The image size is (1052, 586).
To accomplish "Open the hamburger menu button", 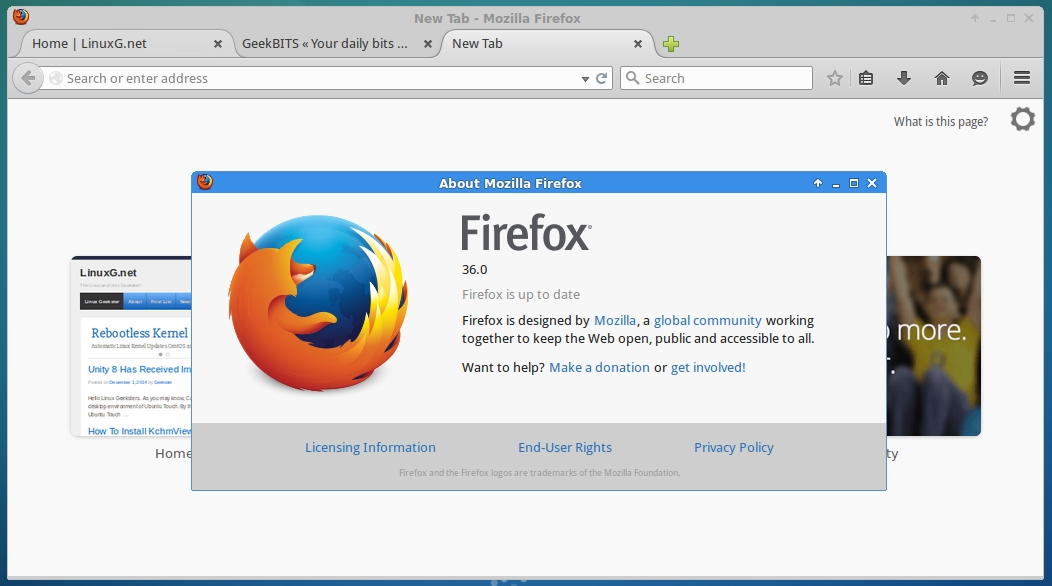I will coord(1022,79).
